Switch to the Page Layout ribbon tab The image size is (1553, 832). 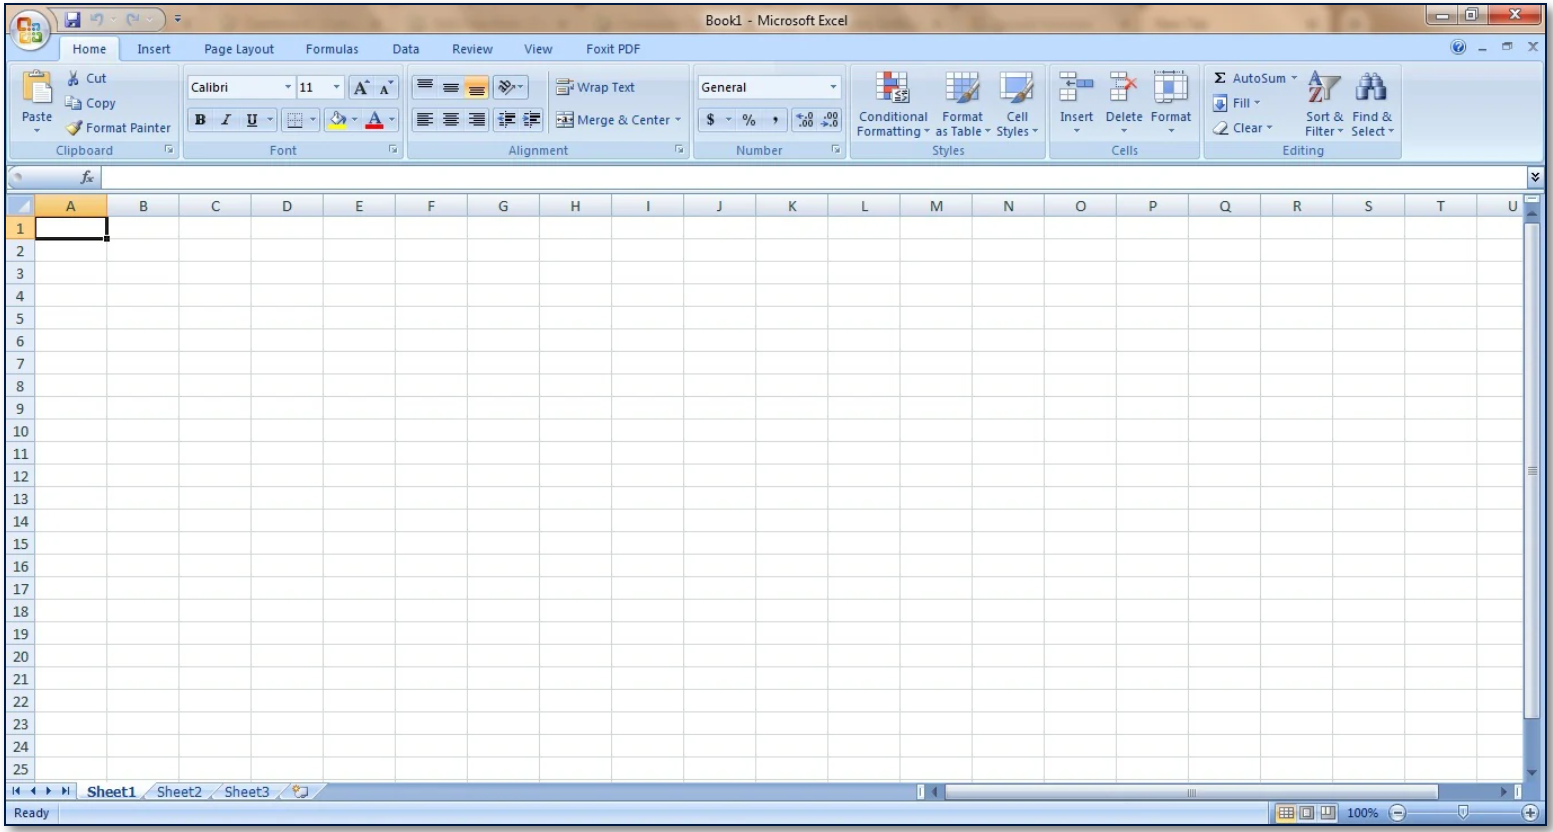point(239,49)
